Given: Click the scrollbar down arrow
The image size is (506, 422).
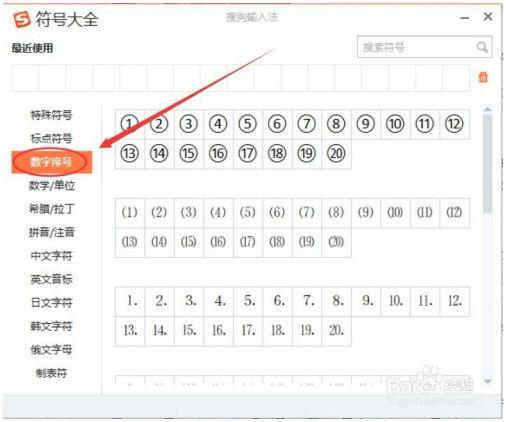Looking at the screenshot, I should (x=487, y=381).
